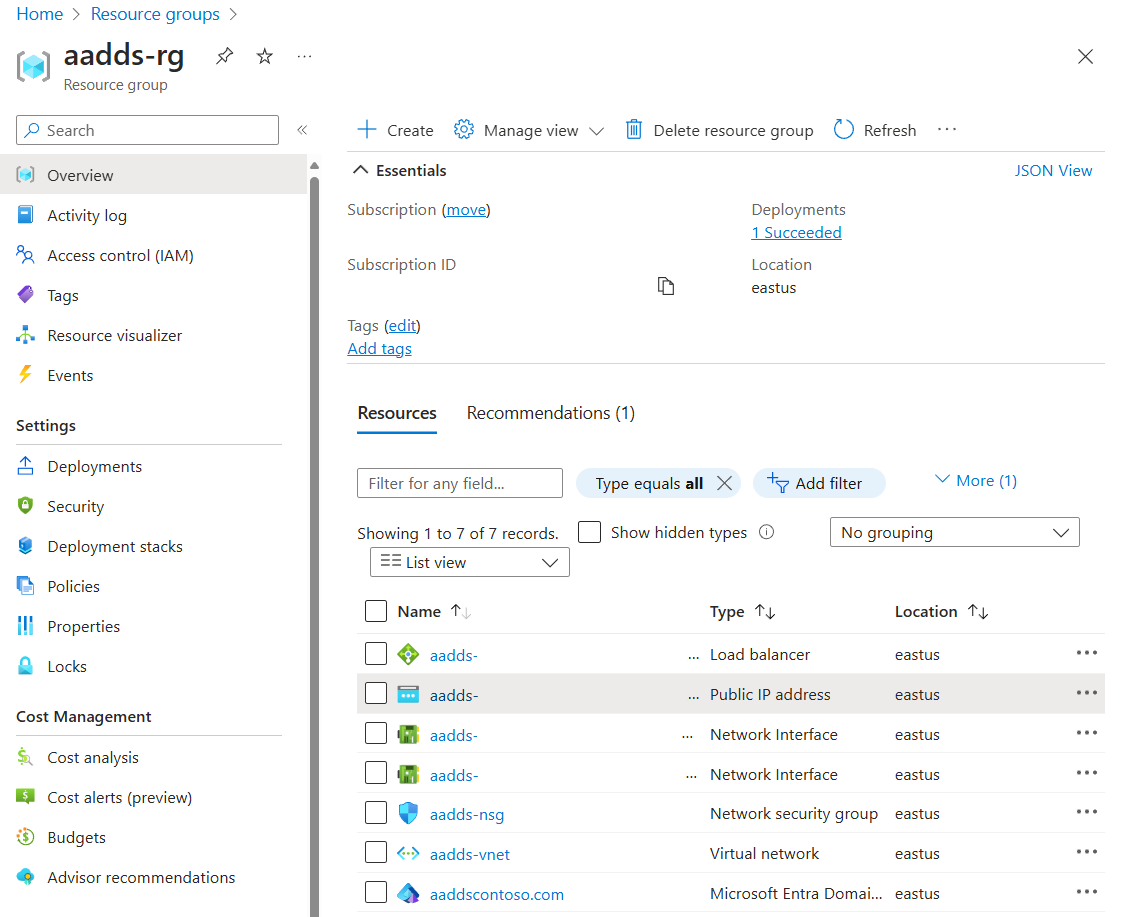Copy the Subscription ID
The width and height of the screenshot is (1128, 917).
pyautogui.click(x=666, y=286)
